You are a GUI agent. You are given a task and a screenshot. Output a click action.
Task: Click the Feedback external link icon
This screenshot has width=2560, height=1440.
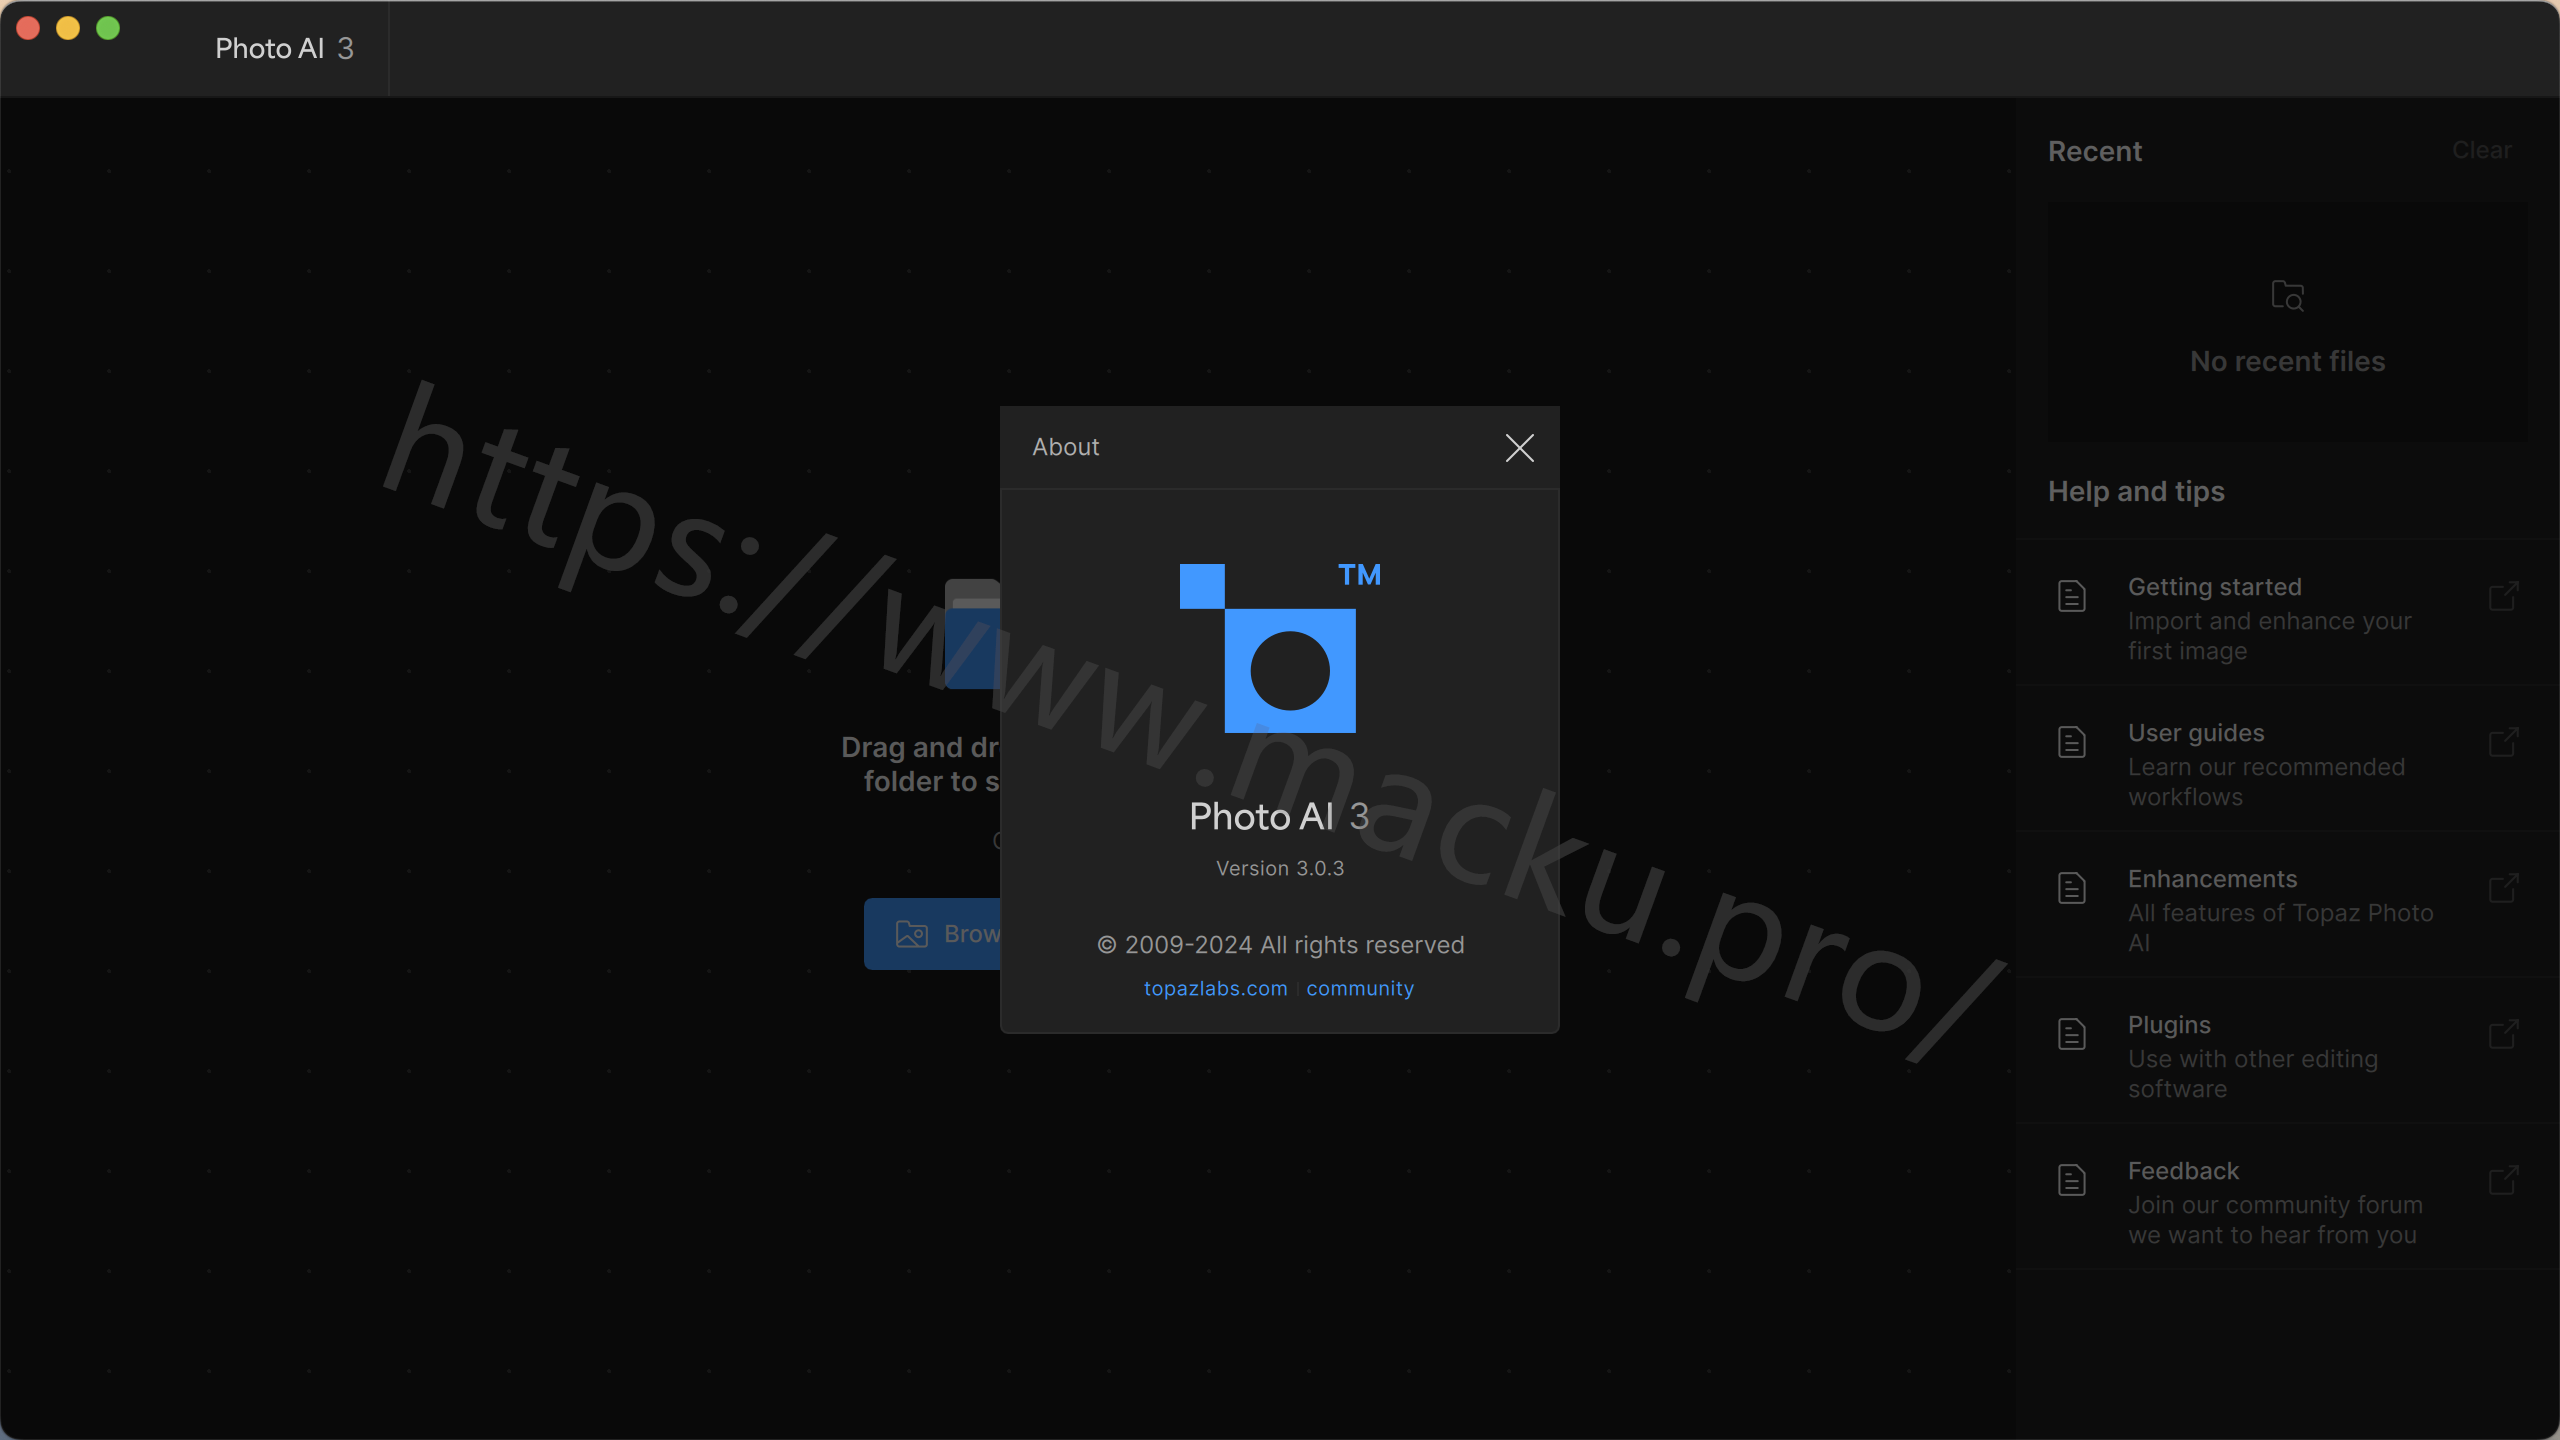pos(2503,1180)
